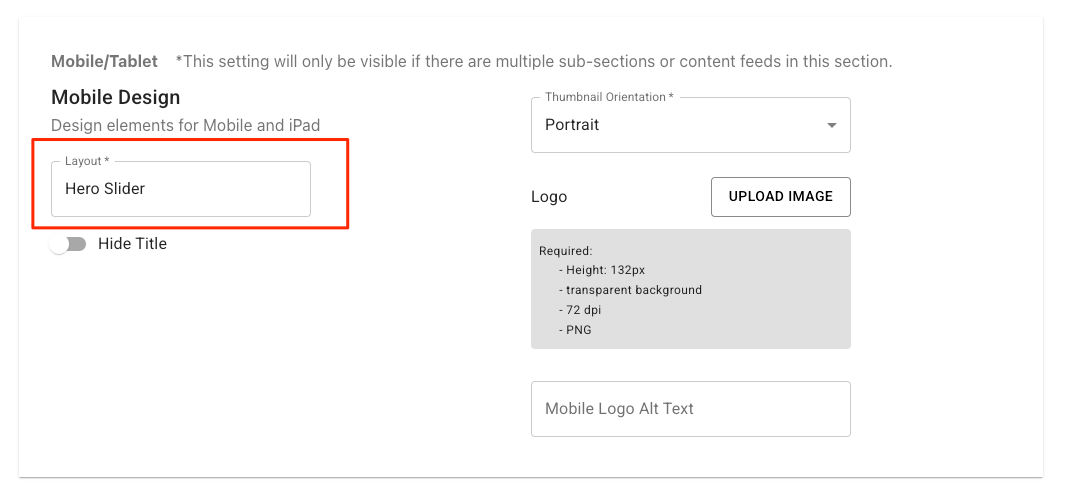This screenshot has height=498, width=1072.
Task: Click the Layout field label
Action: [87, 161]
